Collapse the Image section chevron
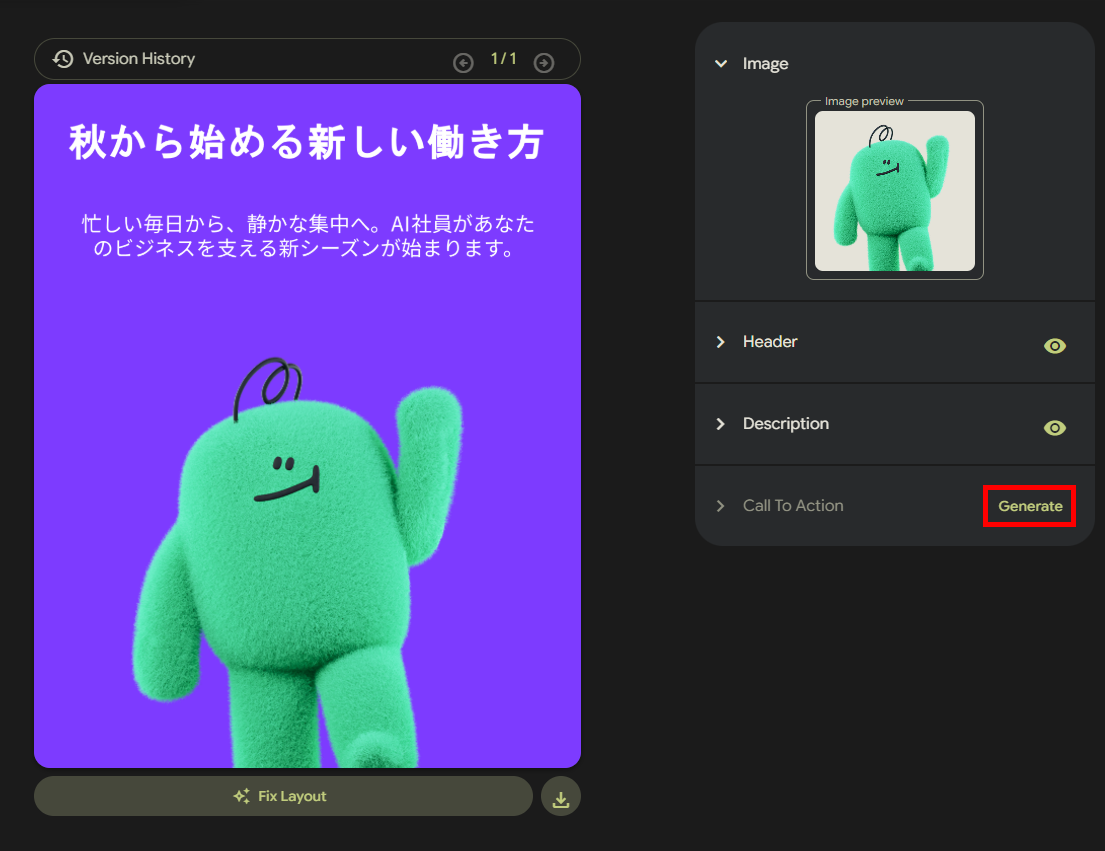 tap(721, 63)
